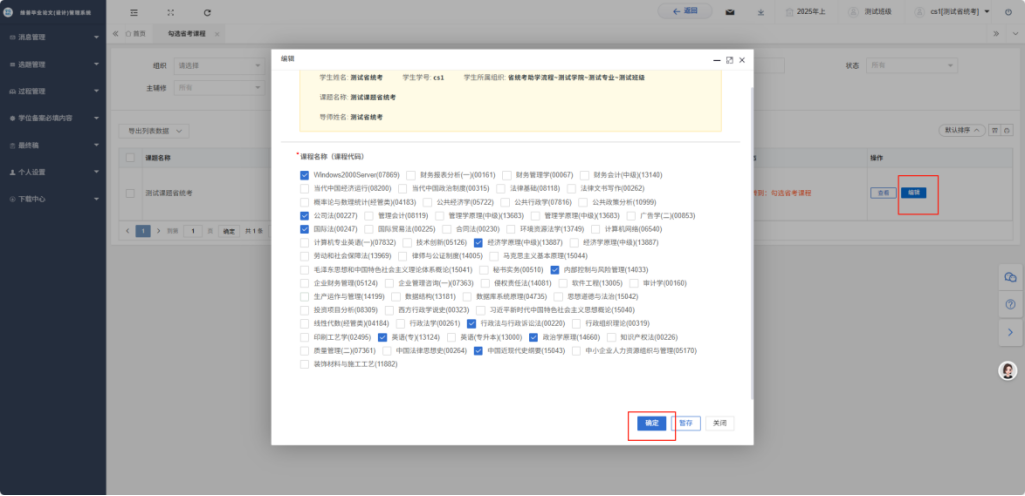
Task: Click the hamburger menu collapse icon
Action: pos(134,12)
